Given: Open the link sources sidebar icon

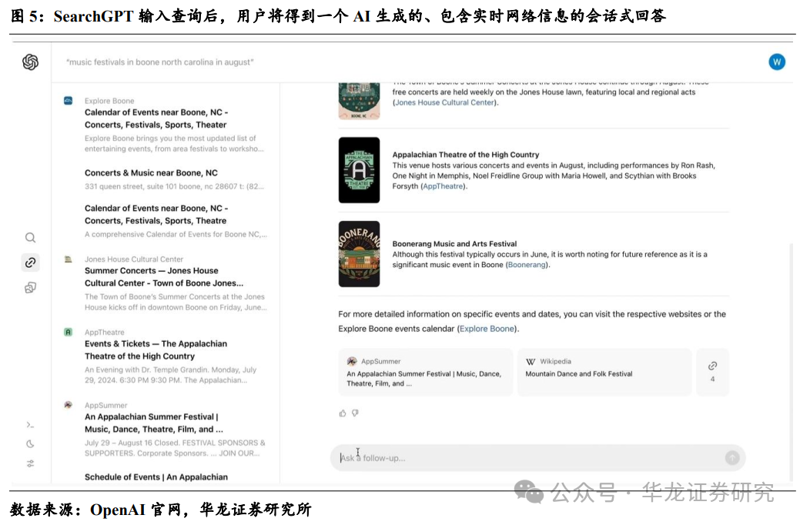Looking at the screenshot, I should [31, 263].
